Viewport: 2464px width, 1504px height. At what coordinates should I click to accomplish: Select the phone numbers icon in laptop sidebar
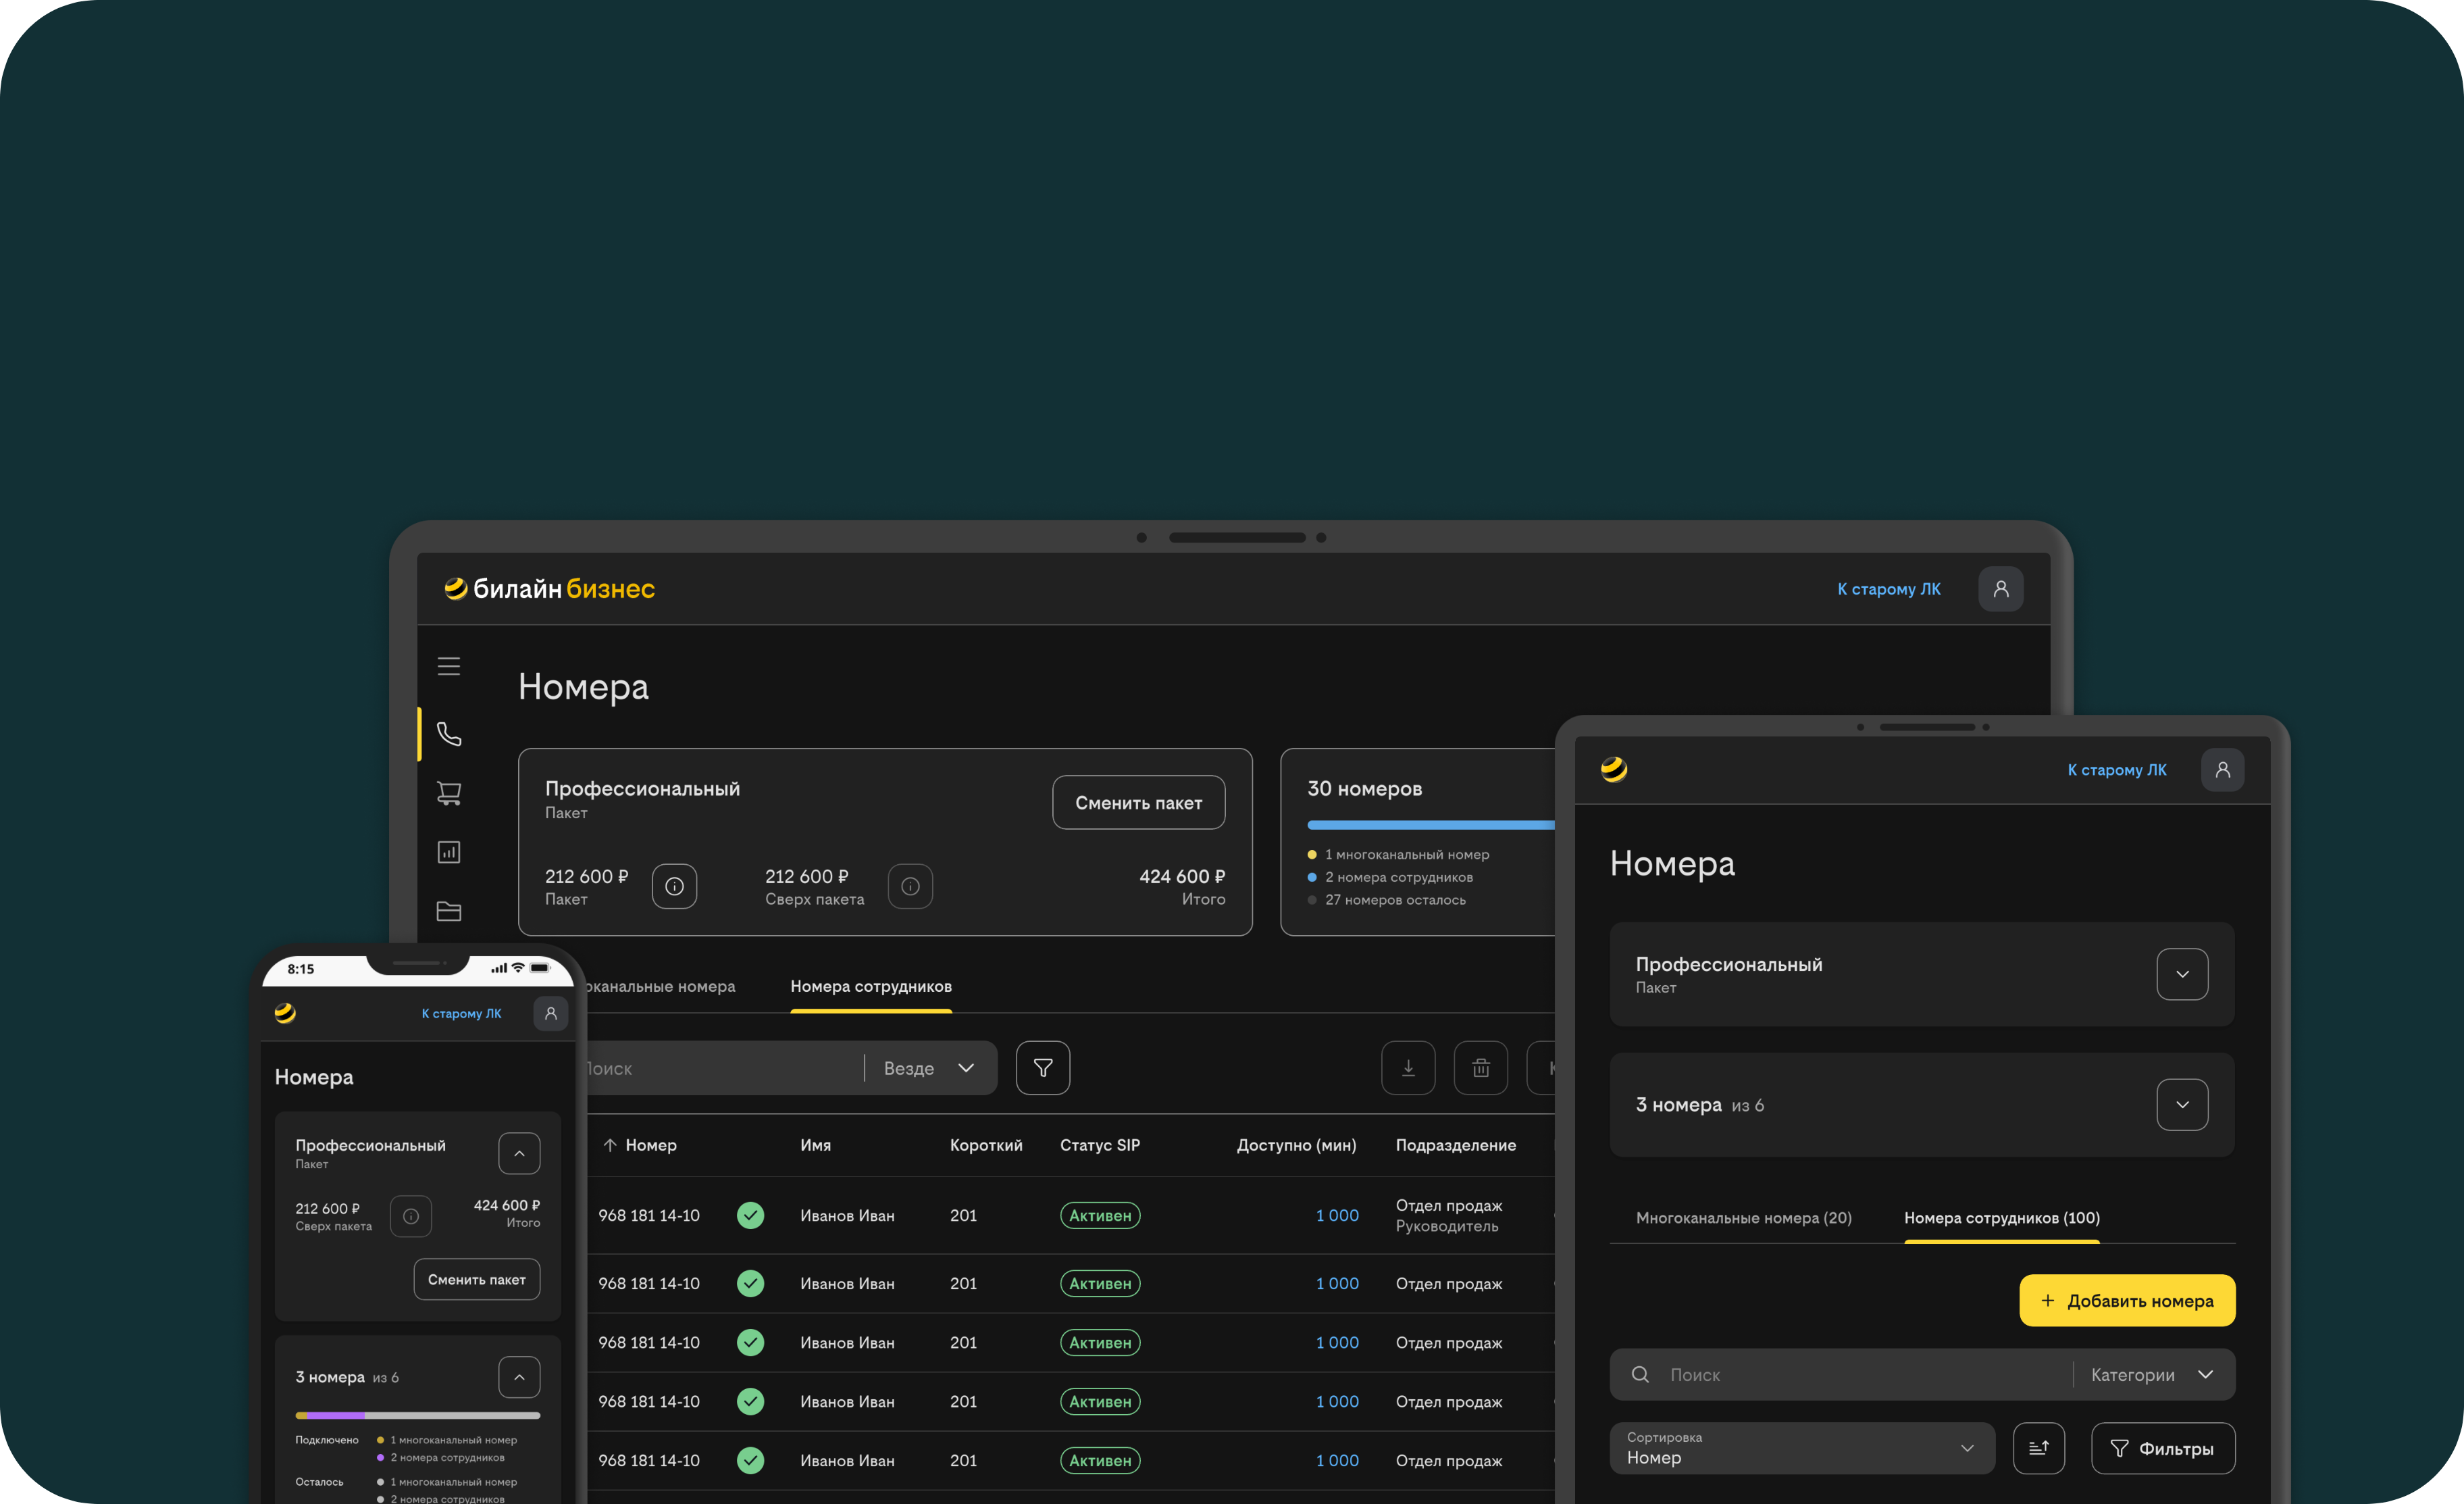point(448,734)
